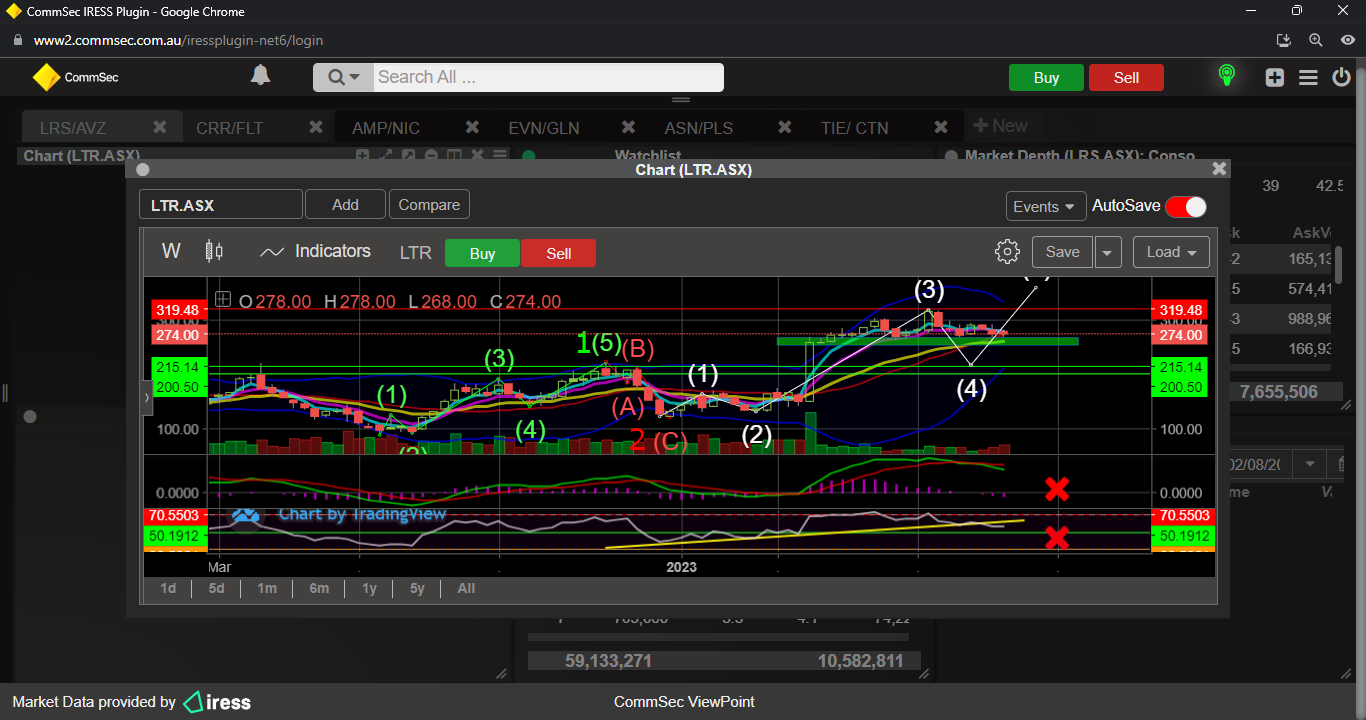Click the LTR.ASX symbol input field
Screen dimensions: 1366x720
(220, 205)
